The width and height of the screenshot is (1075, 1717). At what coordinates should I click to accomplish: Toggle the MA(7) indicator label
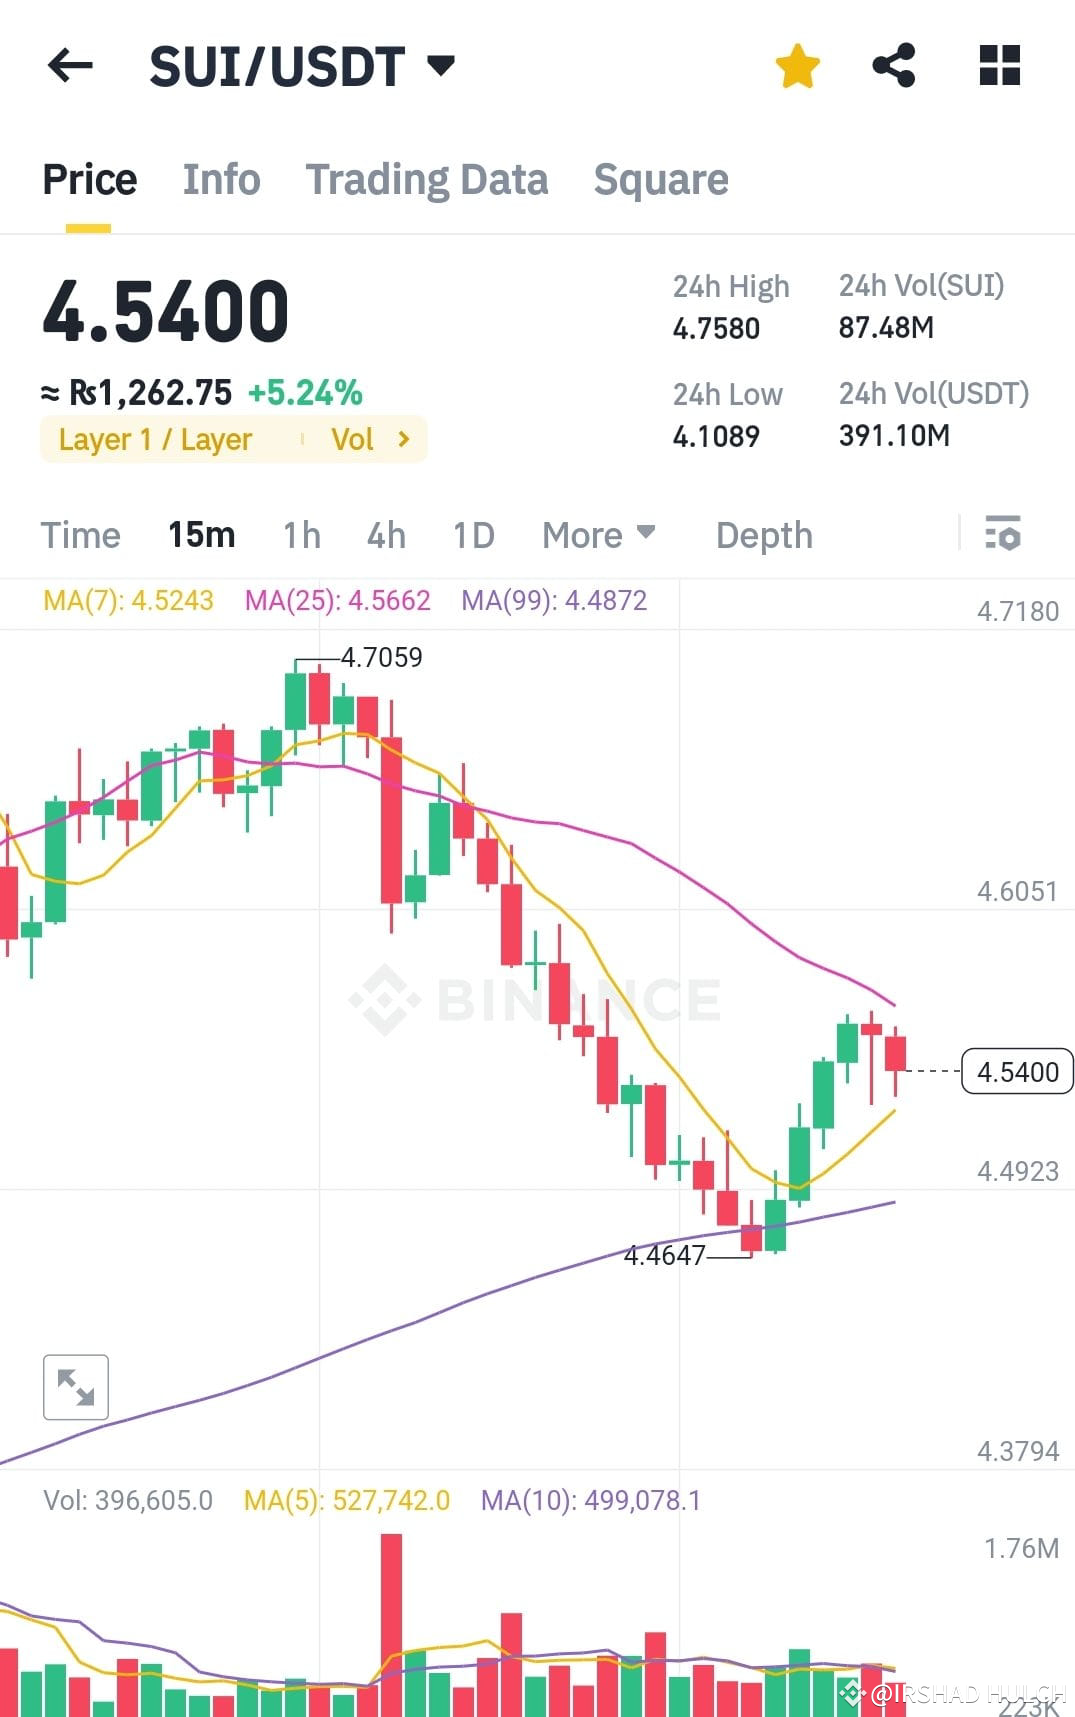(127, 601)
